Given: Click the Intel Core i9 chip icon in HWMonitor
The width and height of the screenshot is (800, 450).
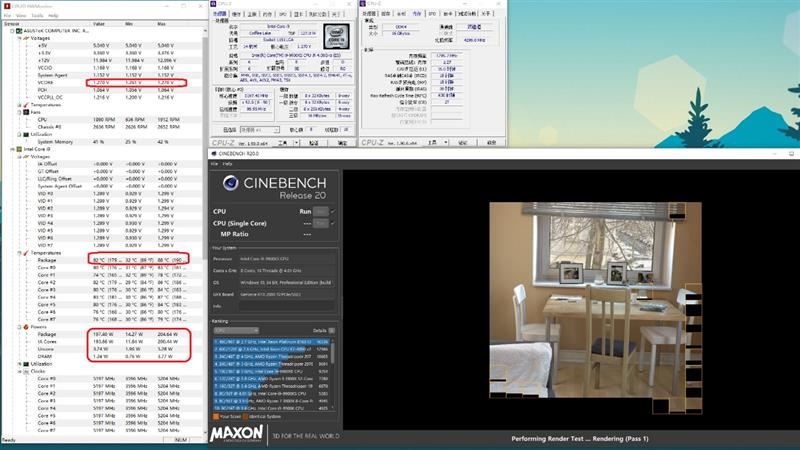Looking at the screenshot, I should 19,149.
